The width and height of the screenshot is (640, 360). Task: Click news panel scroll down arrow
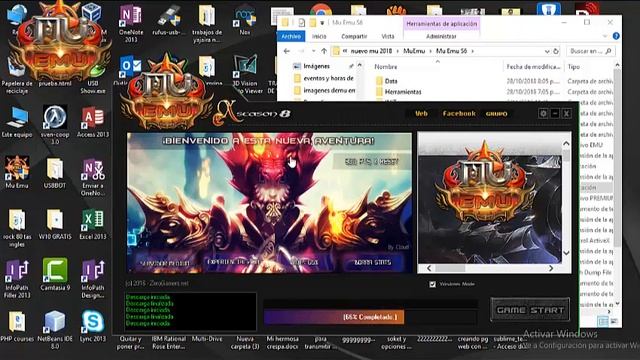[x=566, y=253]
